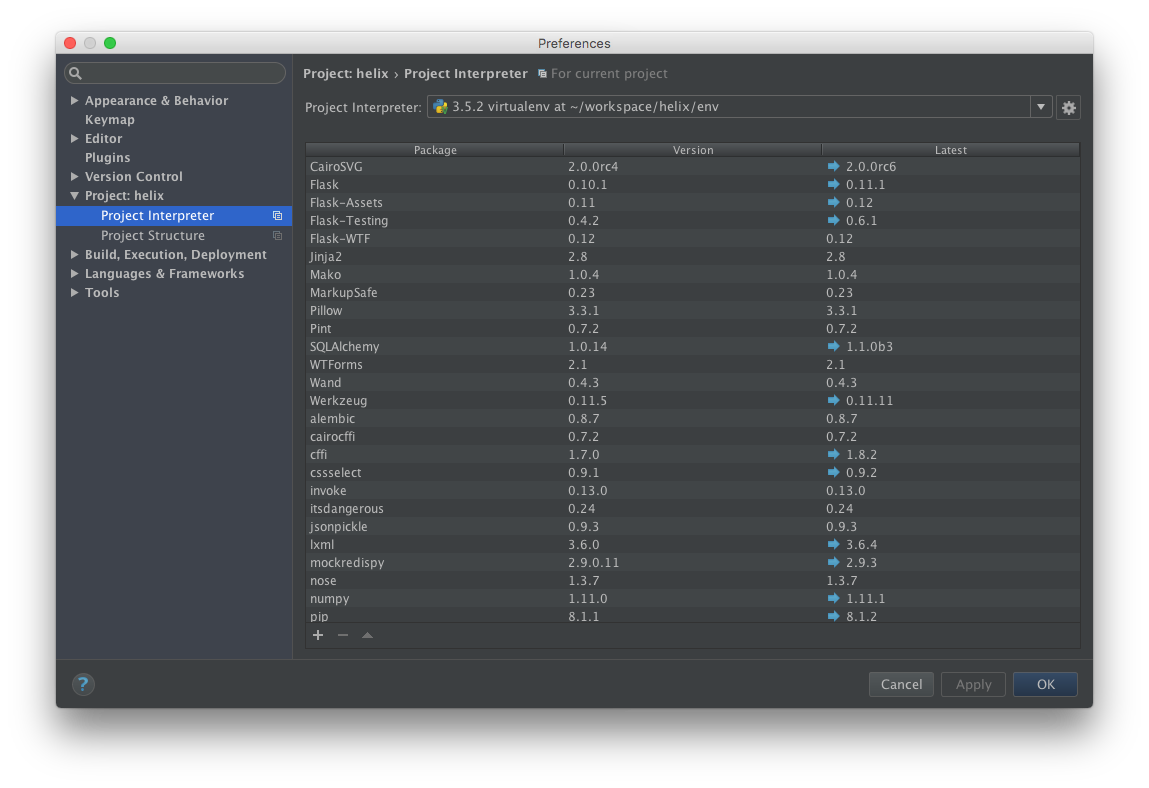Sort by the Package column header
Image resolution: width=1149 pixels, height=788 pixels.
point(435,150)
